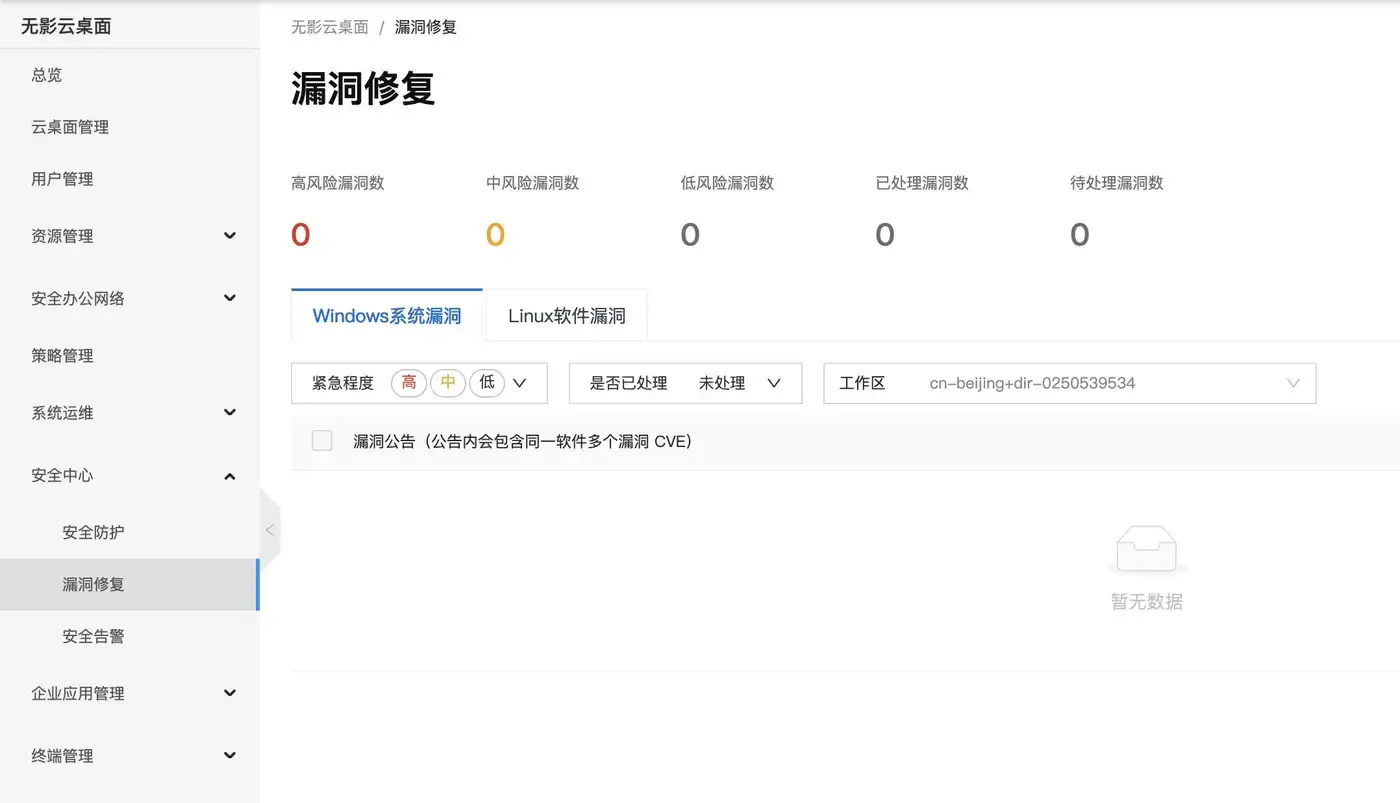Click the 漏洞公告 column header text
This screenshot has height=803, width=1400.
(523, 441)
